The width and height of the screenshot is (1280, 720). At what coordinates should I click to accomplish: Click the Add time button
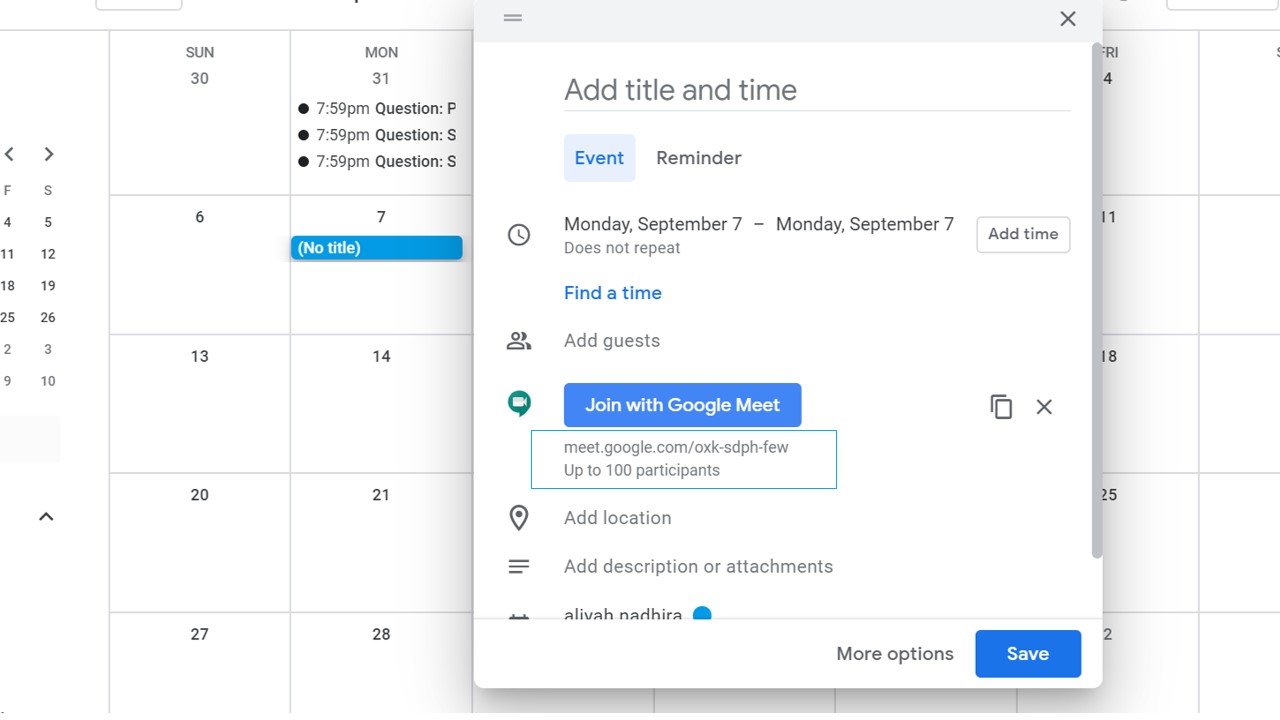(x=1022, y=234)
